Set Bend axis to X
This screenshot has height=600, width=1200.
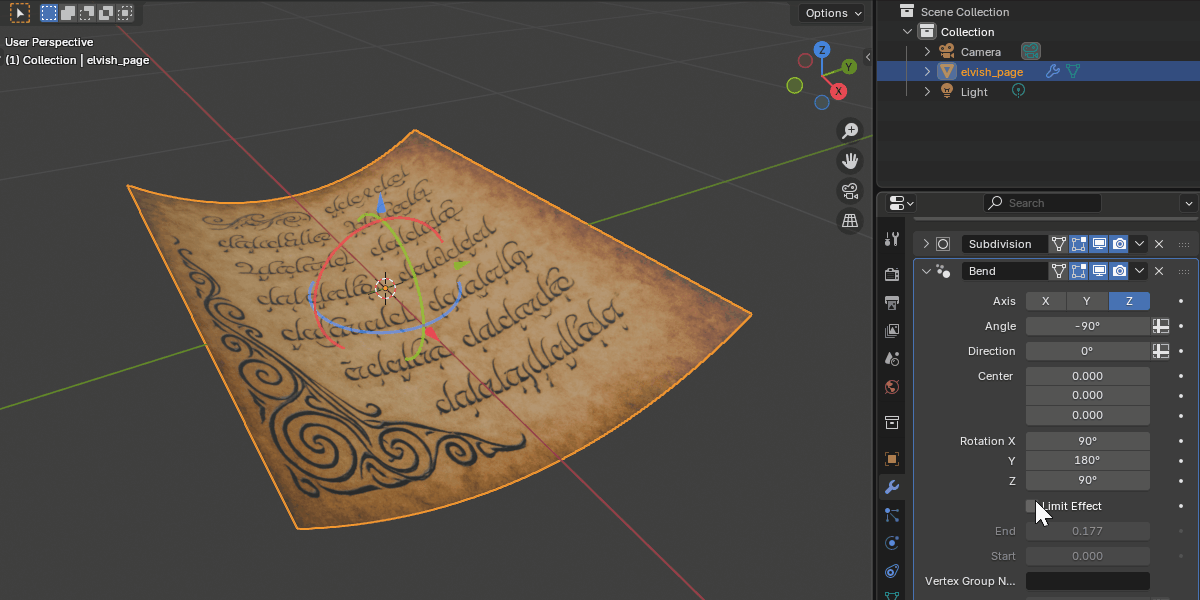point(1046,301)
